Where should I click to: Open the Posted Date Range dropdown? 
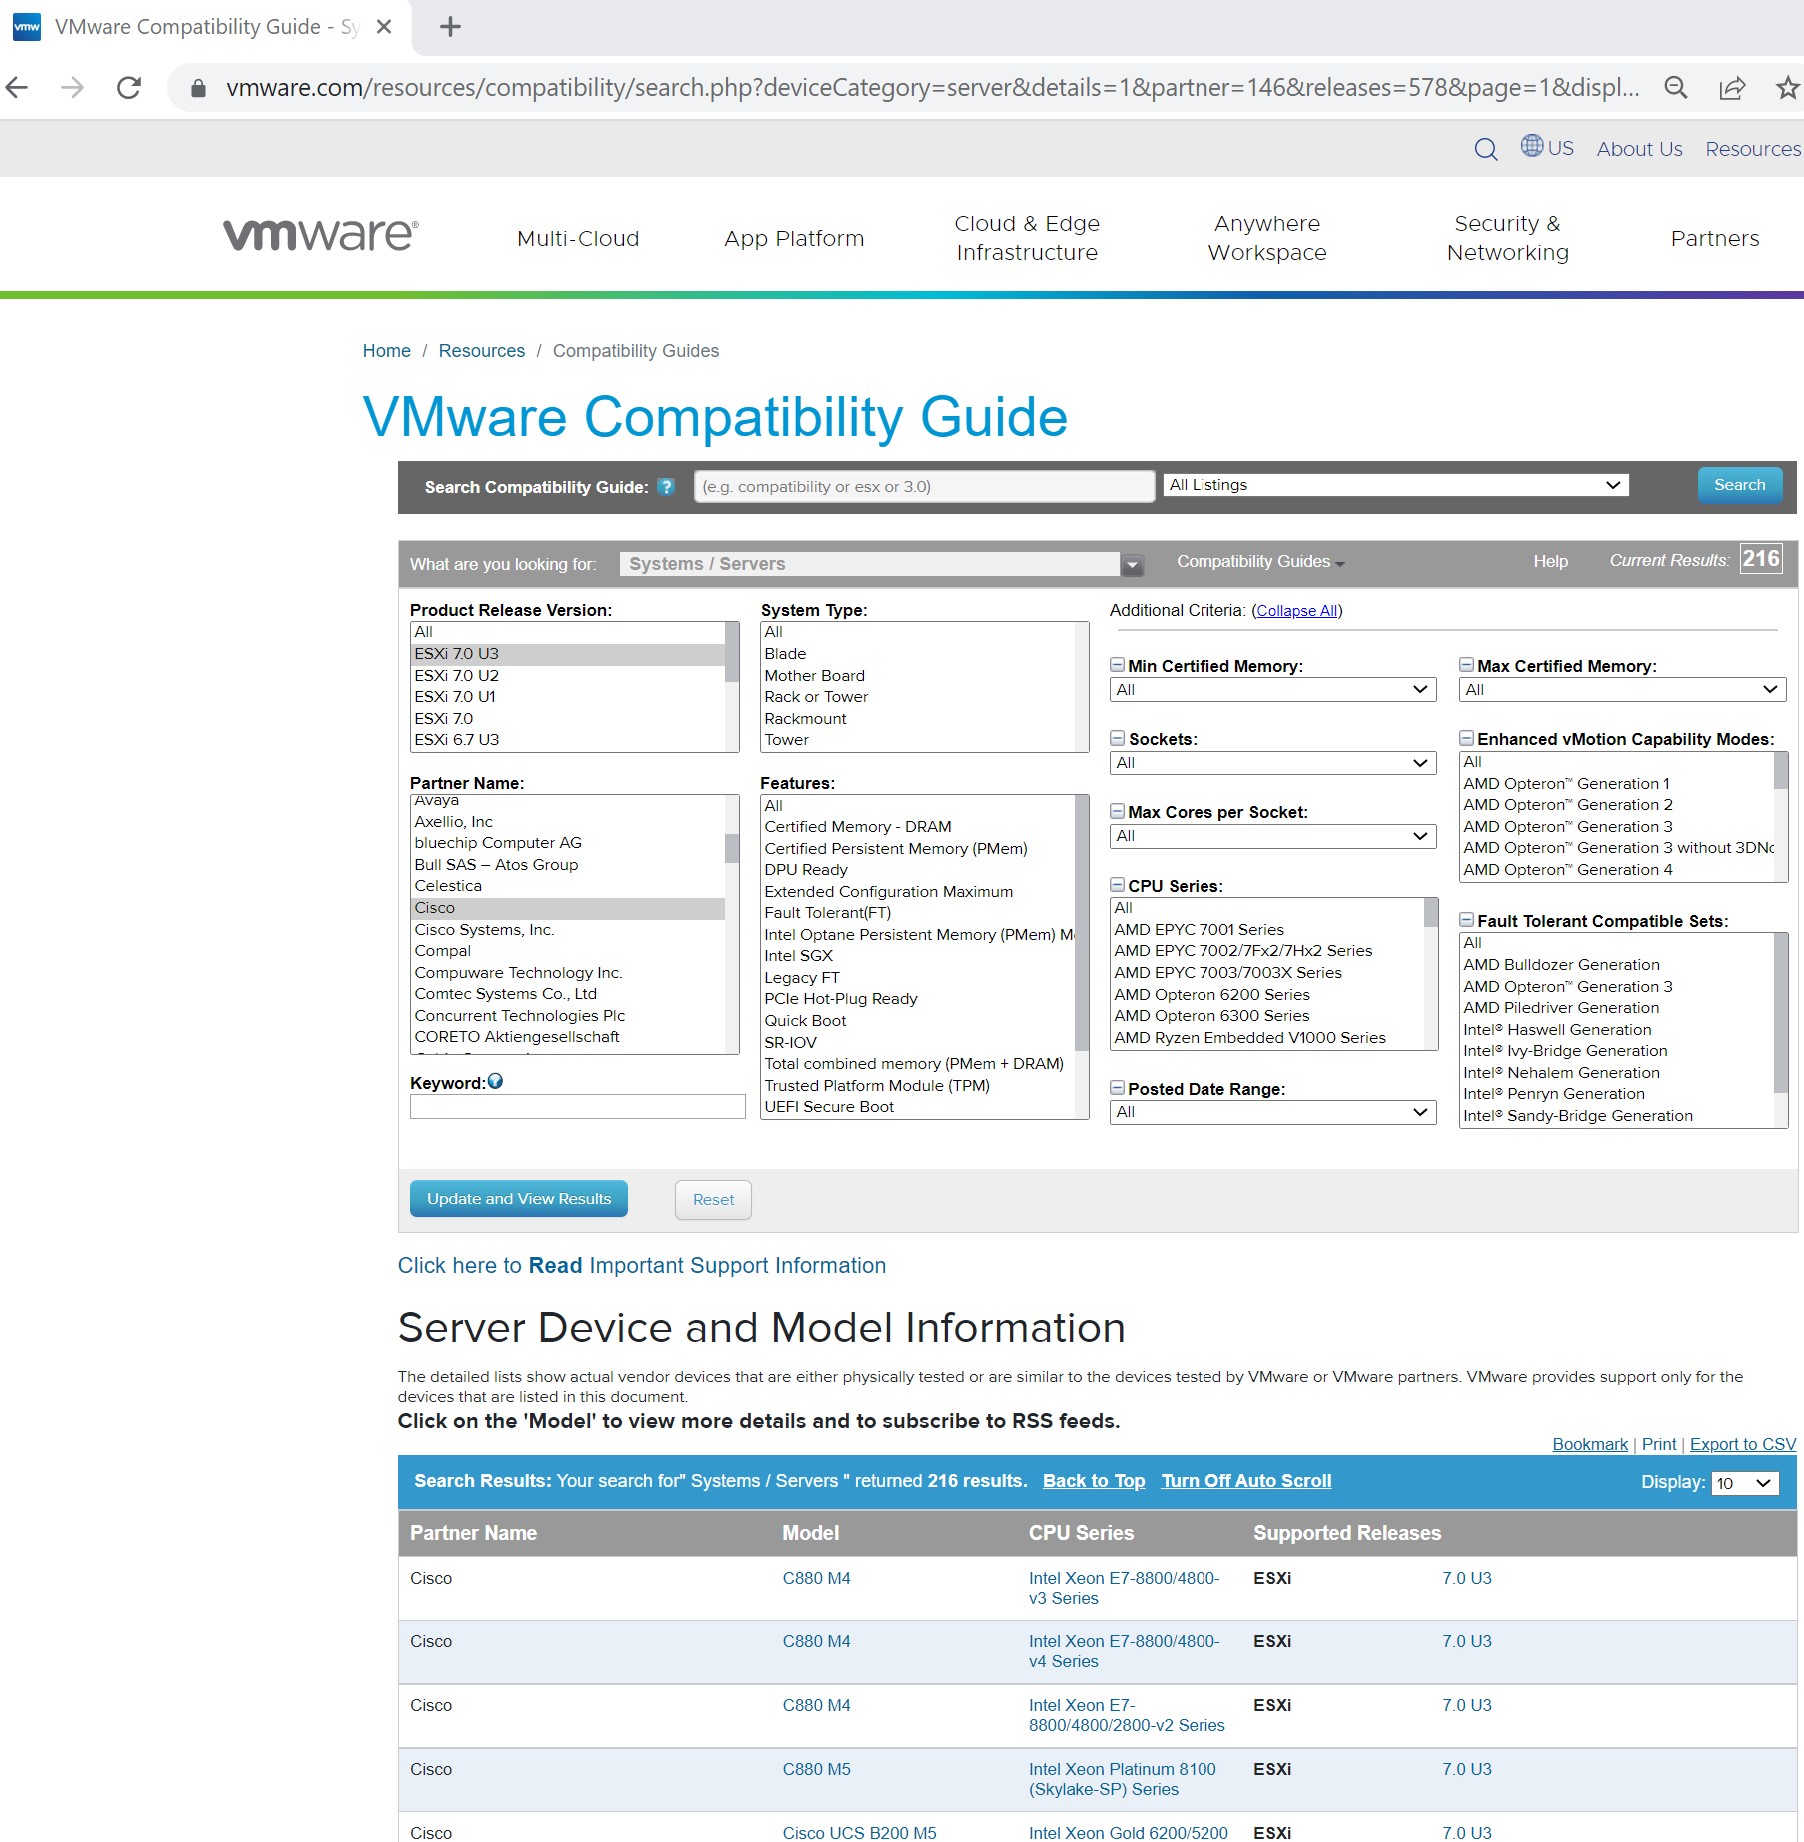pyautogui.click(x=1273, y=1112)
